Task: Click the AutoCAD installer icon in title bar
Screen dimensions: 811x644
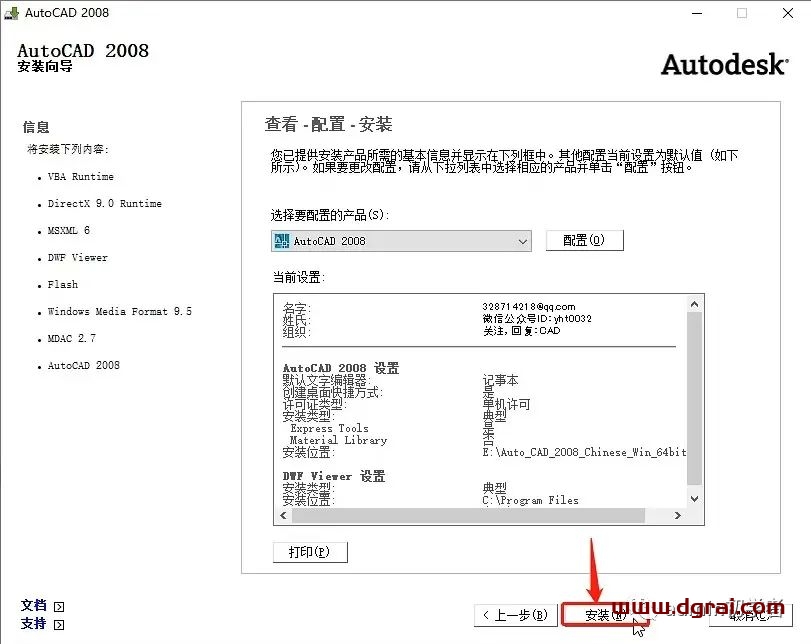Action: (x=12, y=13)
